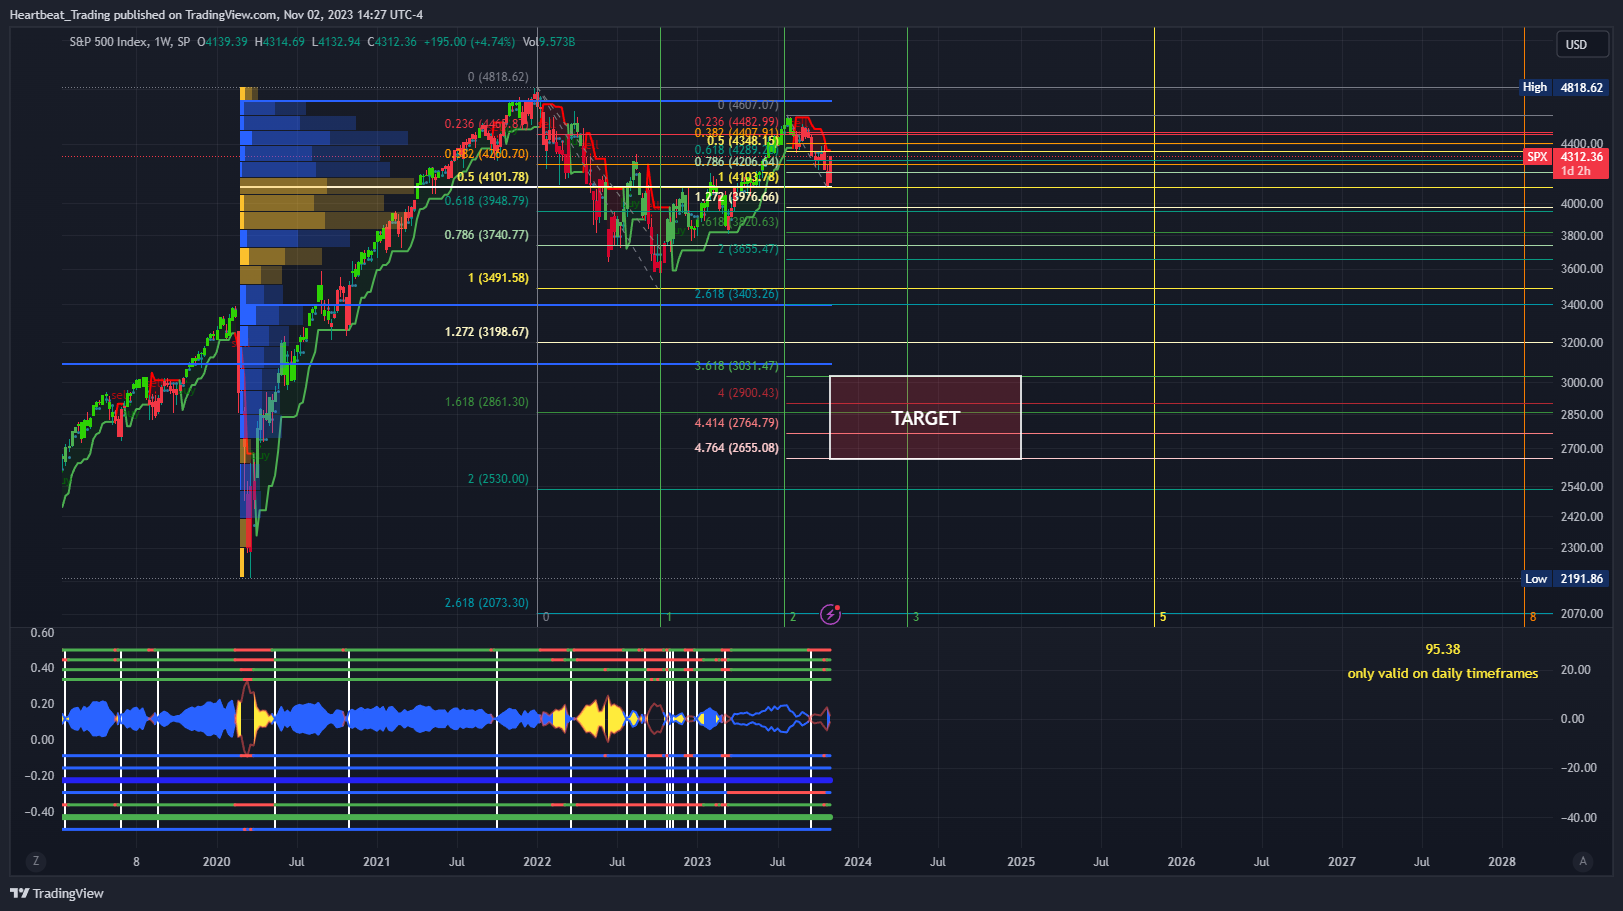
Task: Select Fibonacci label 2 (2530.00)
Action: (498, 479)
